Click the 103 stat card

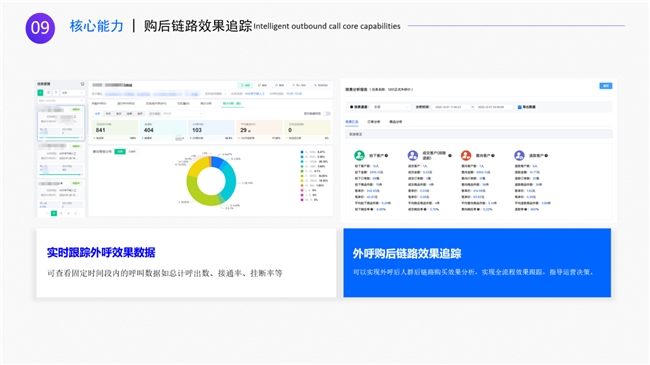click(x=211, y=130)
